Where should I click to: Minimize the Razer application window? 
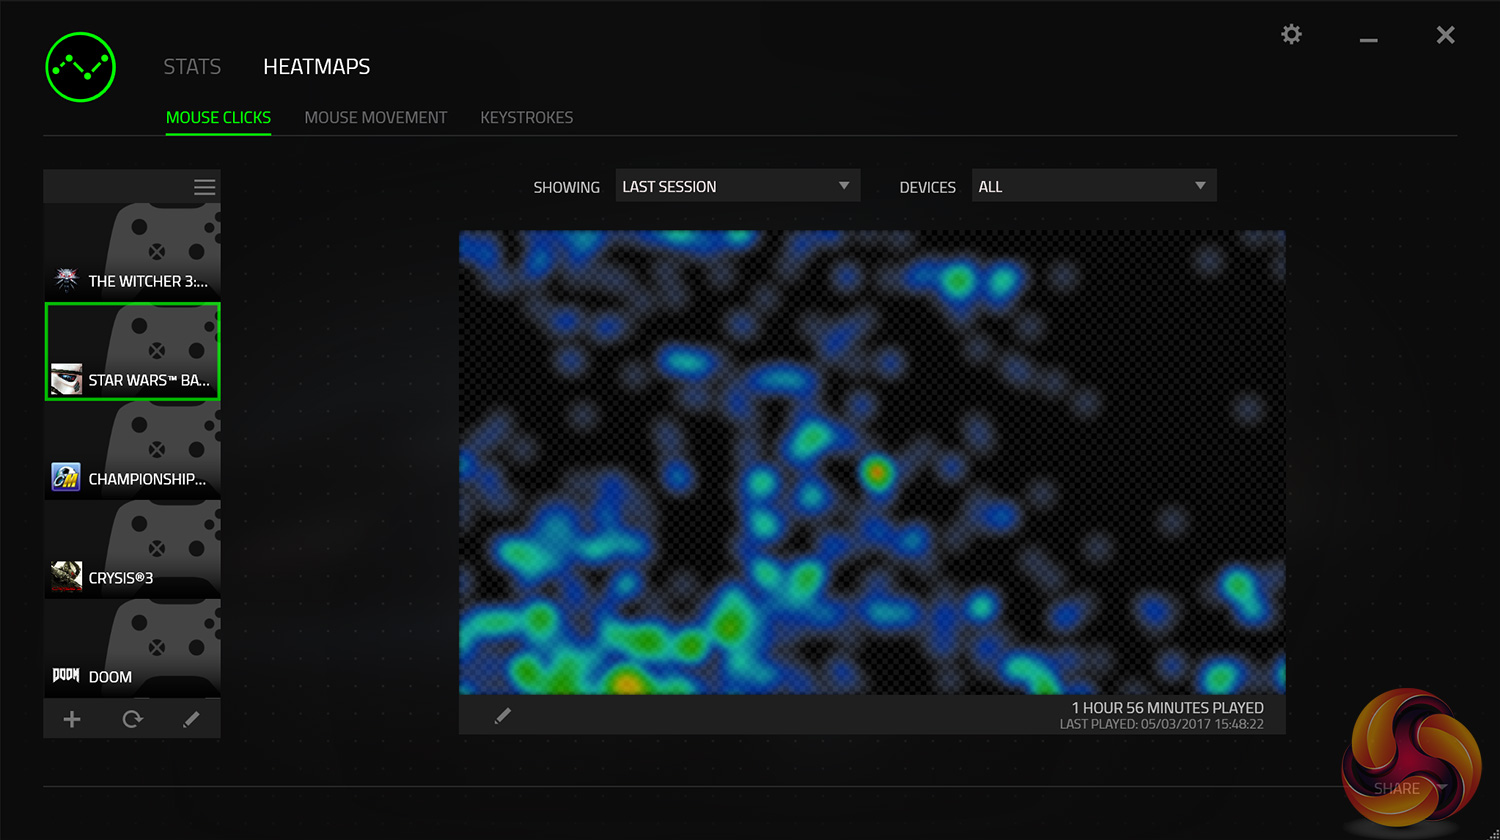[x=1368, y=37]
